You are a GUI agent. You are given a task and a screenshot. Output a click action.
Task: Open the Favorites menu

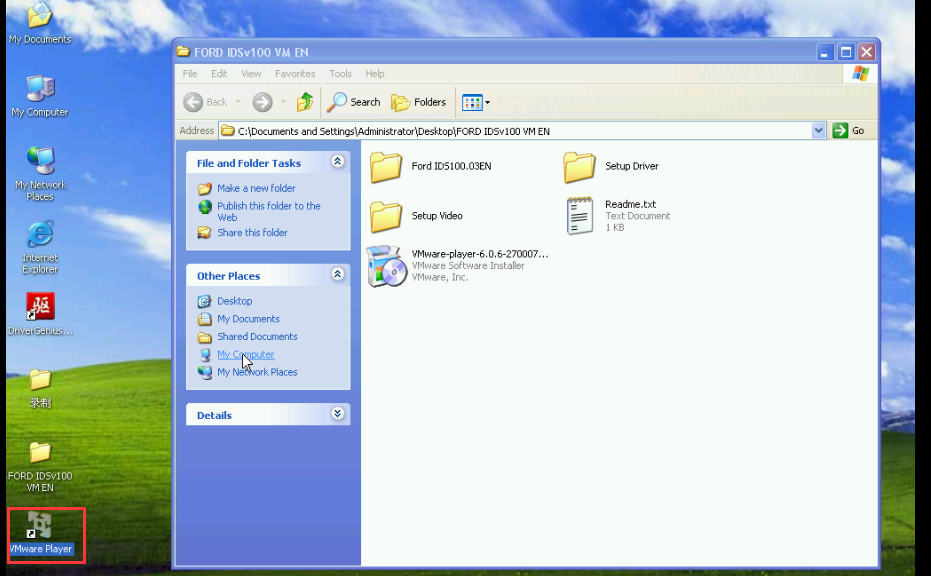[295, 74]
